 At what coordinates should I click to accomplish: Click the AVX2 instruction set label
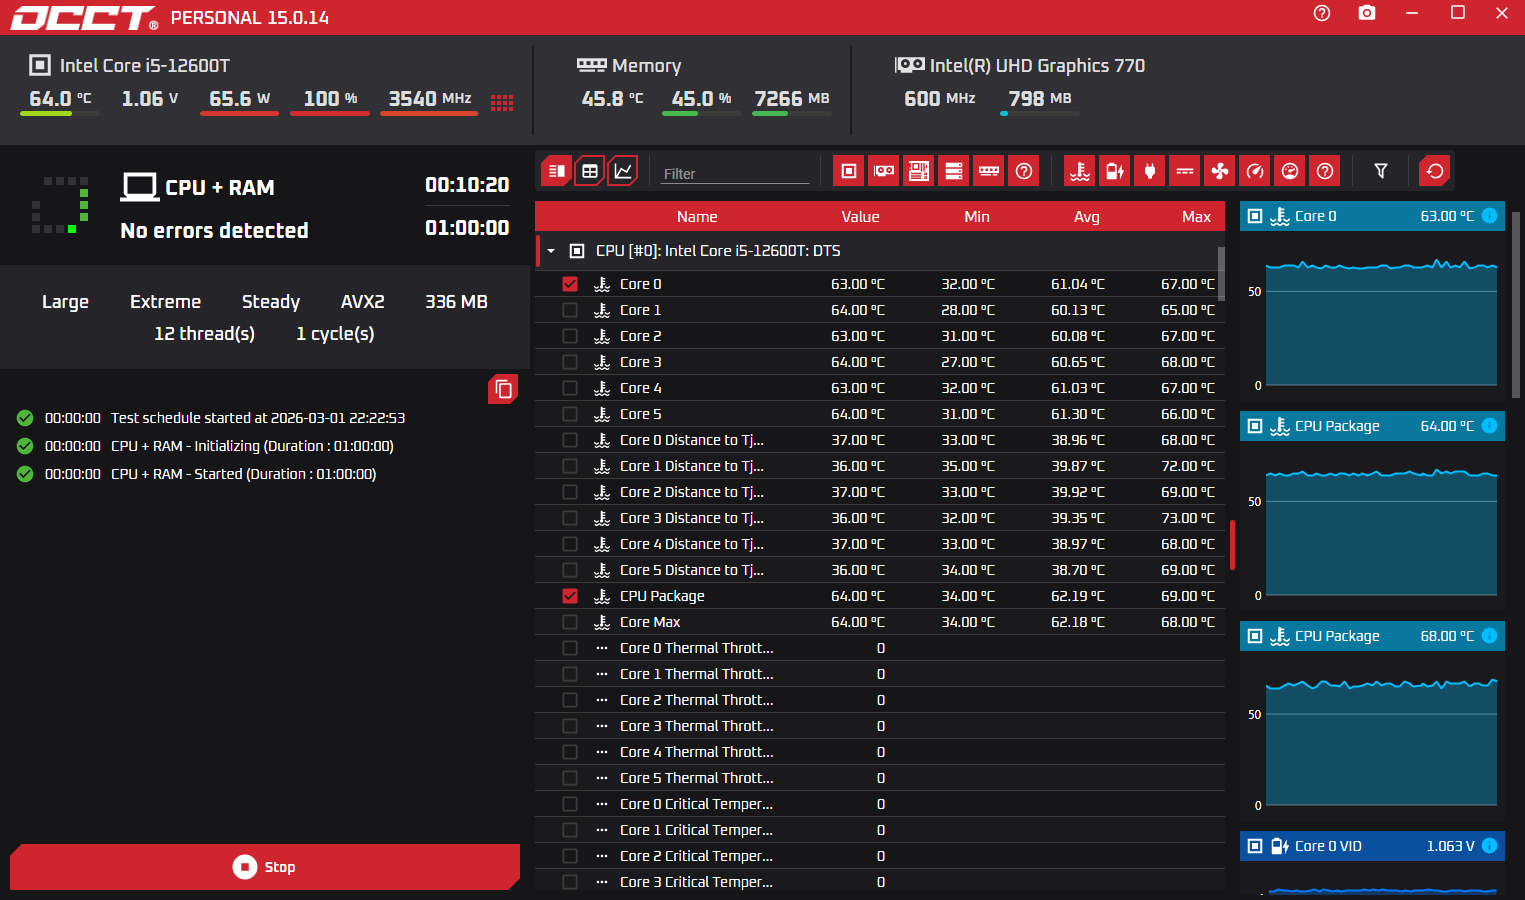pyautogui.click(x=363, y=302)
